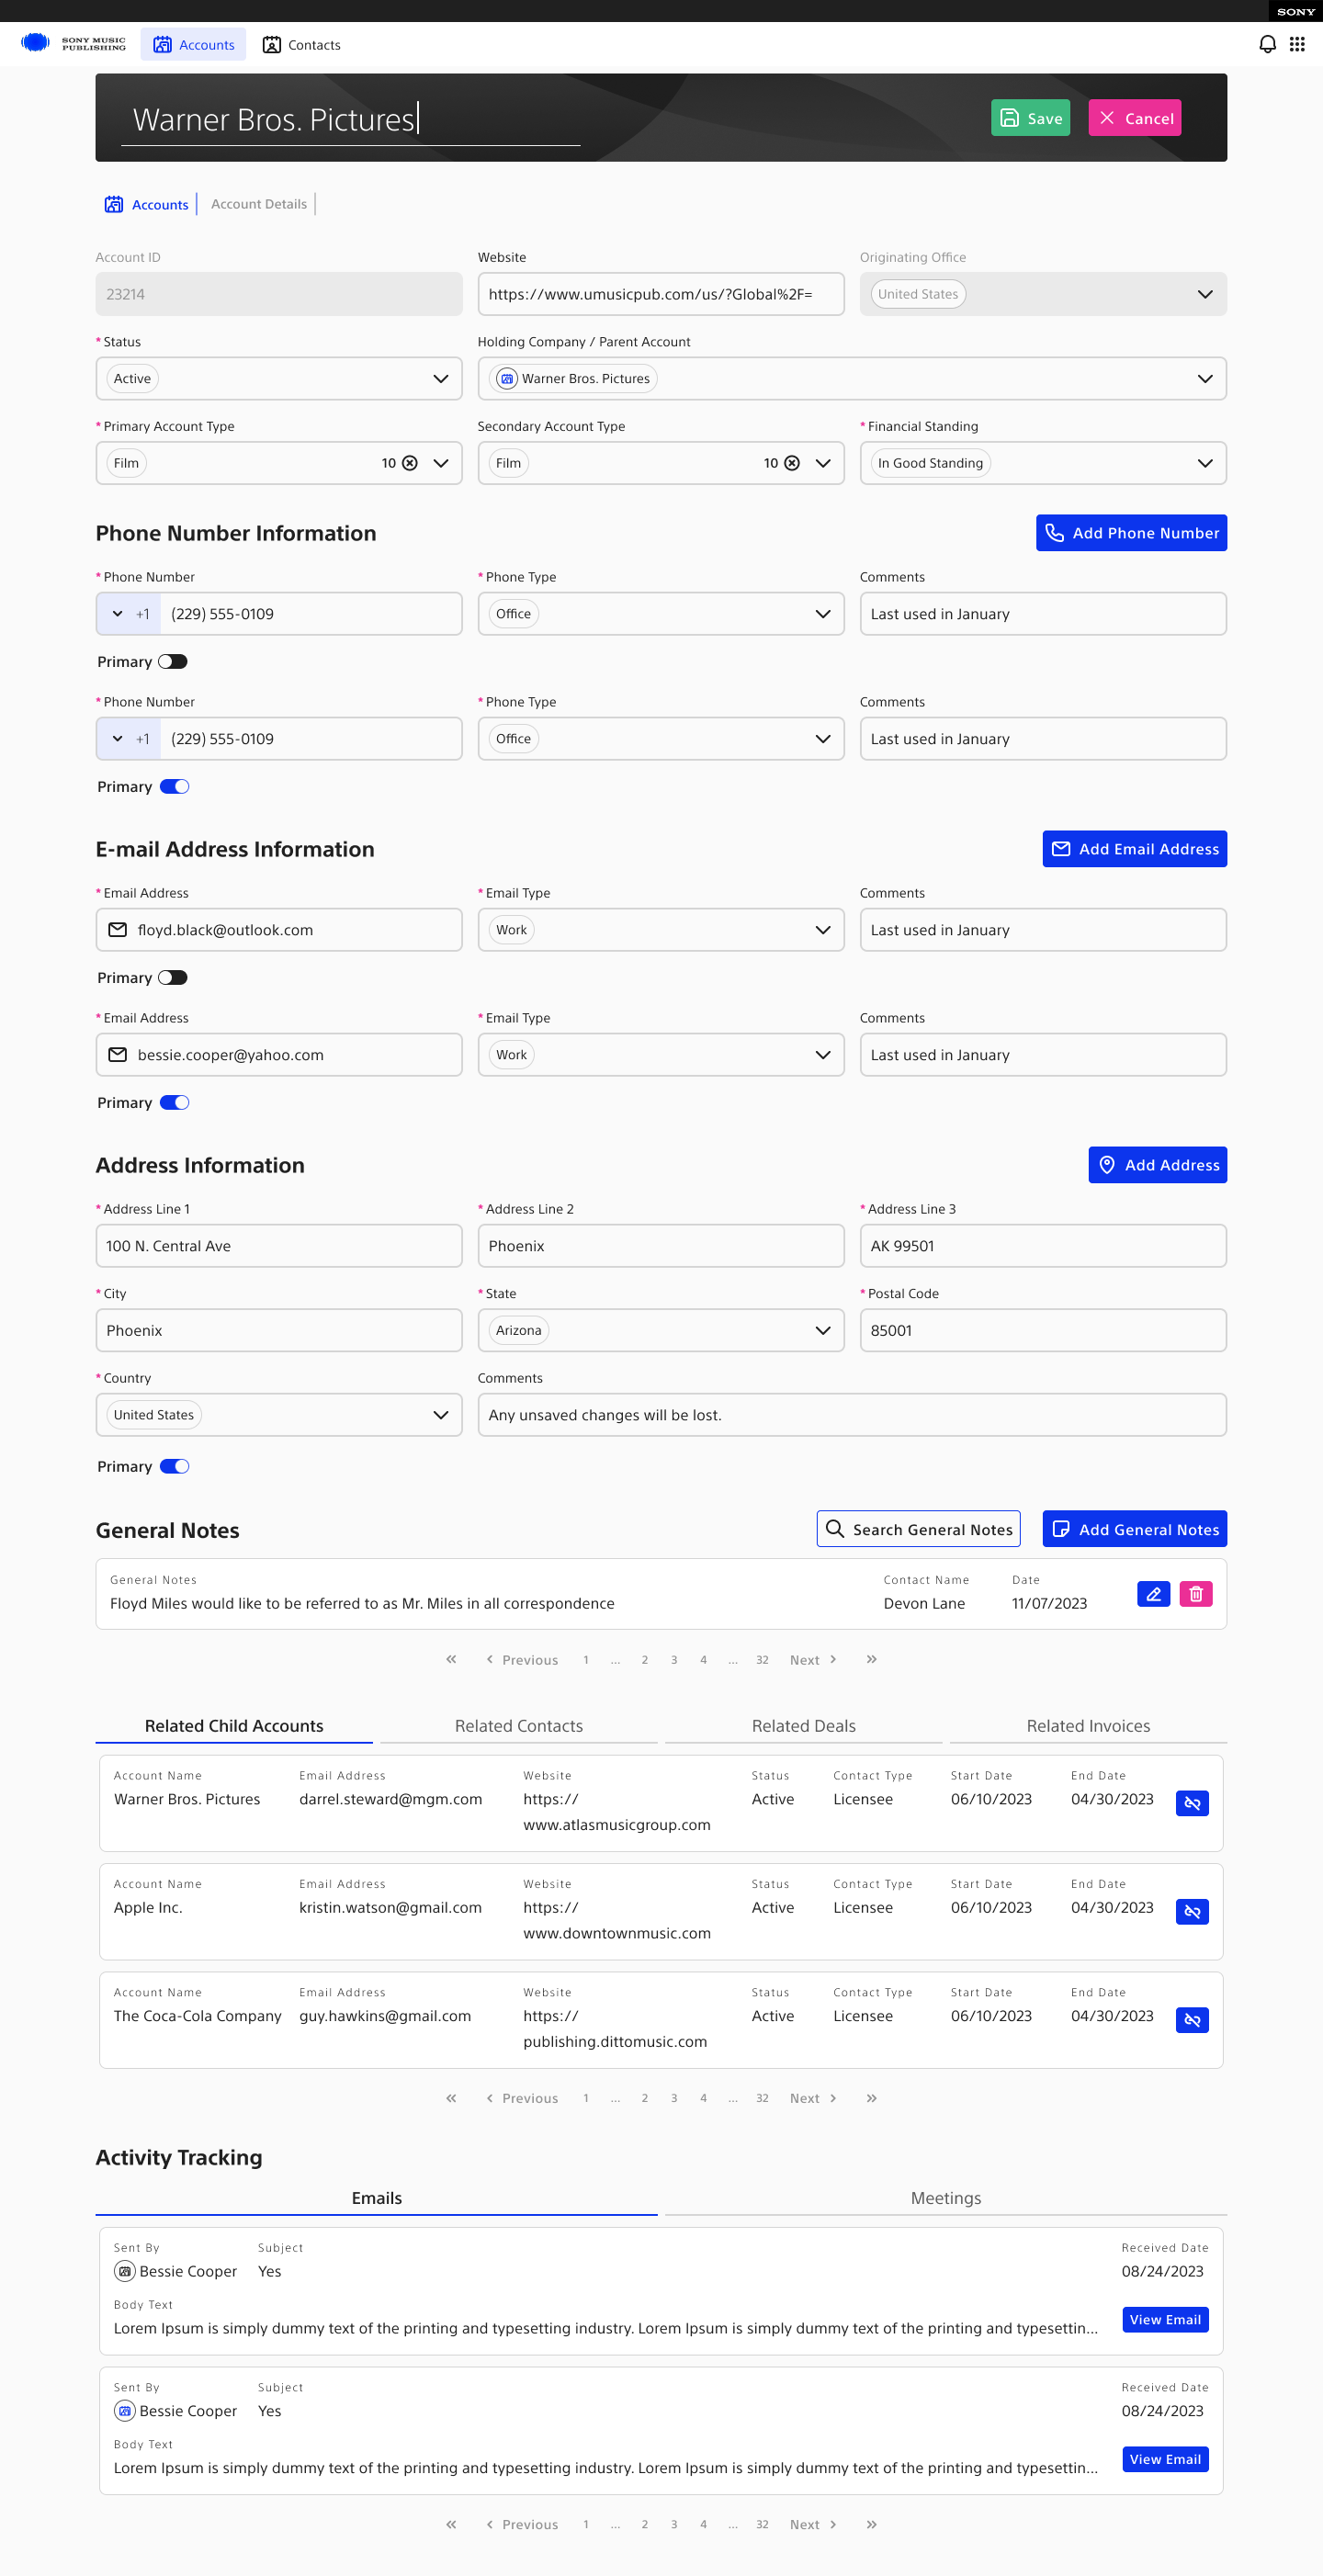
Task: Jump to last page of child accounts
Action: [x=872, y=2098]
